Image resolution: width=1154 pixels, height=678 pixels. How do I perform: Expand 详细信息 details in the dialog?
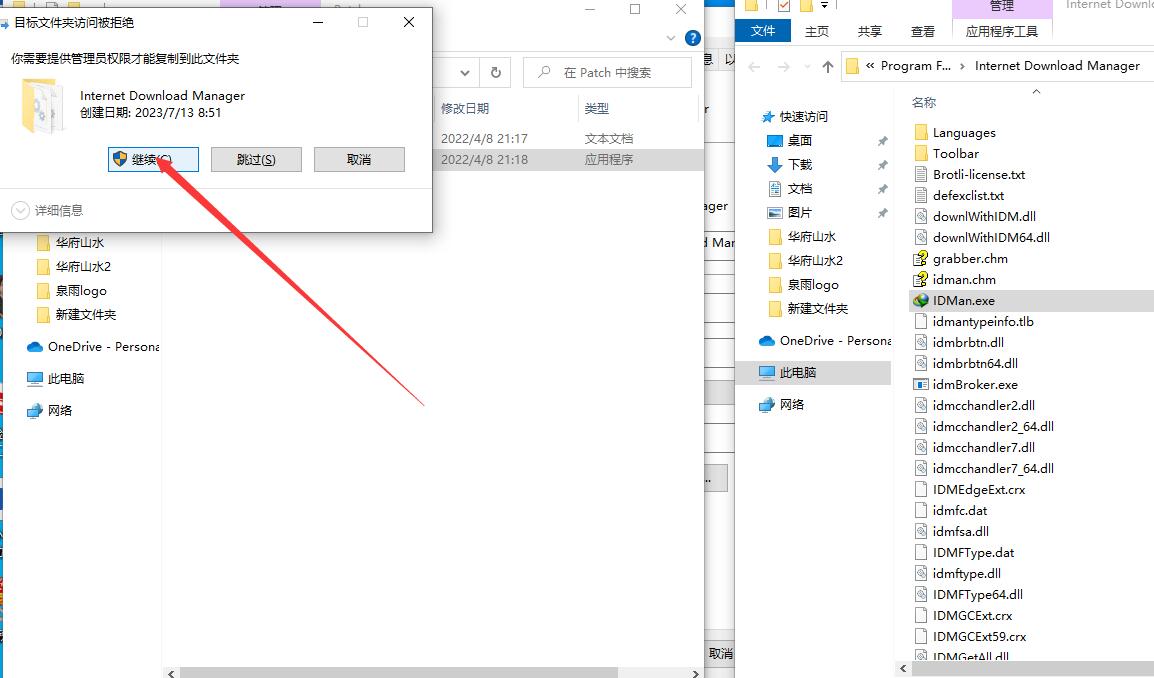click(48, 211)
